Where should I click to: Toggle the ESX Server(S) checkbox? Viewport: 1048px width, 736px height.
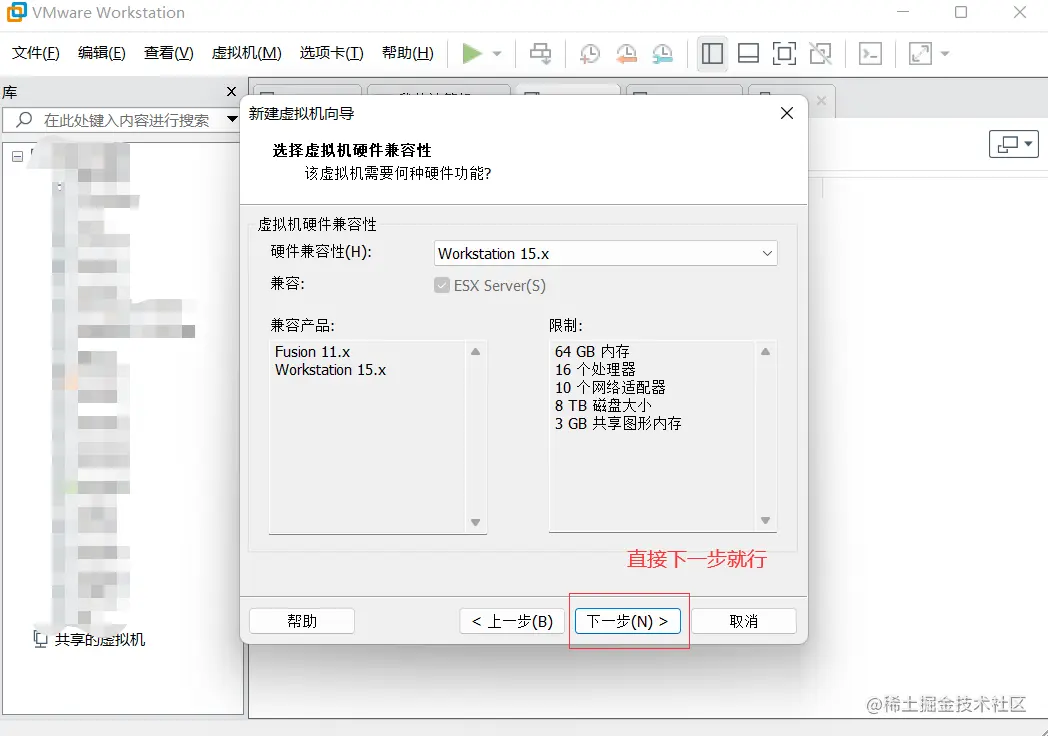[x=442, y=285]
